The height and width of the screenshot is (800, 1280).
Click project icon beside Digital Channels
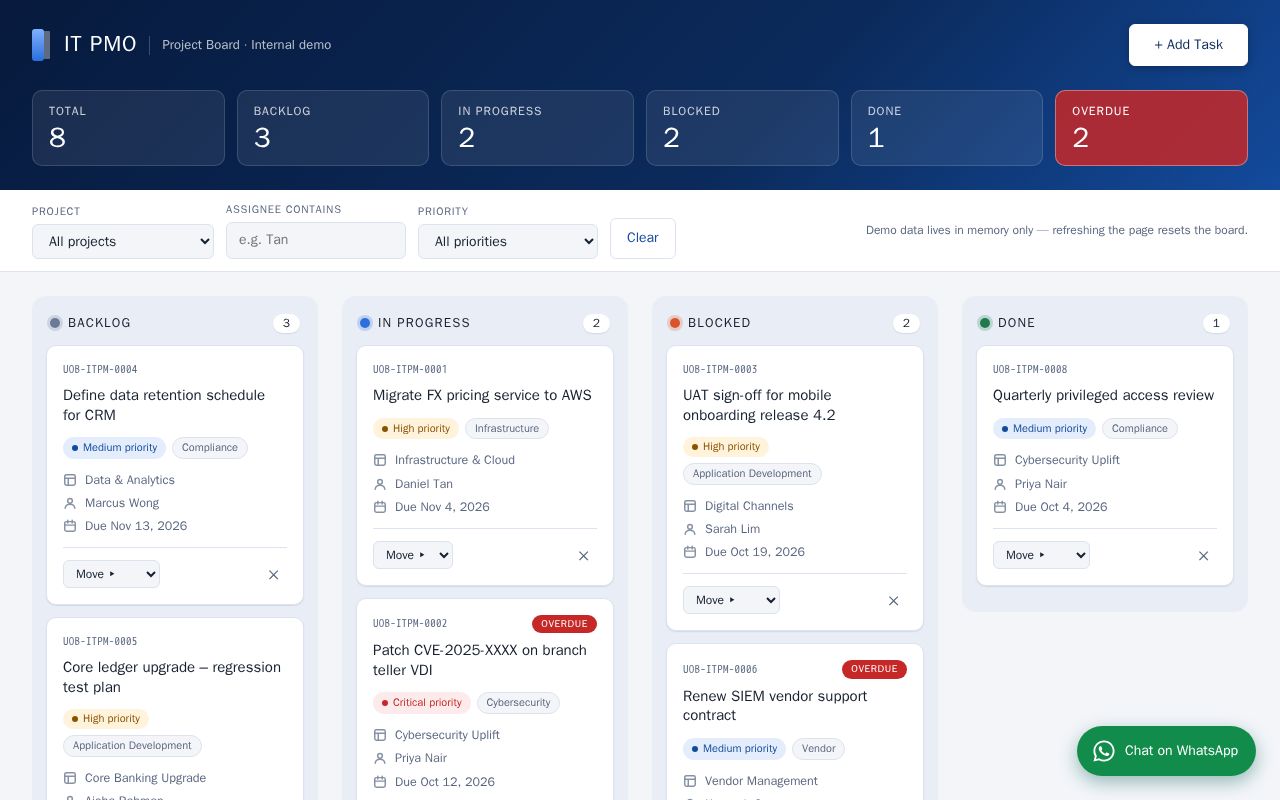pyautogui.click(x=690, y=506)
